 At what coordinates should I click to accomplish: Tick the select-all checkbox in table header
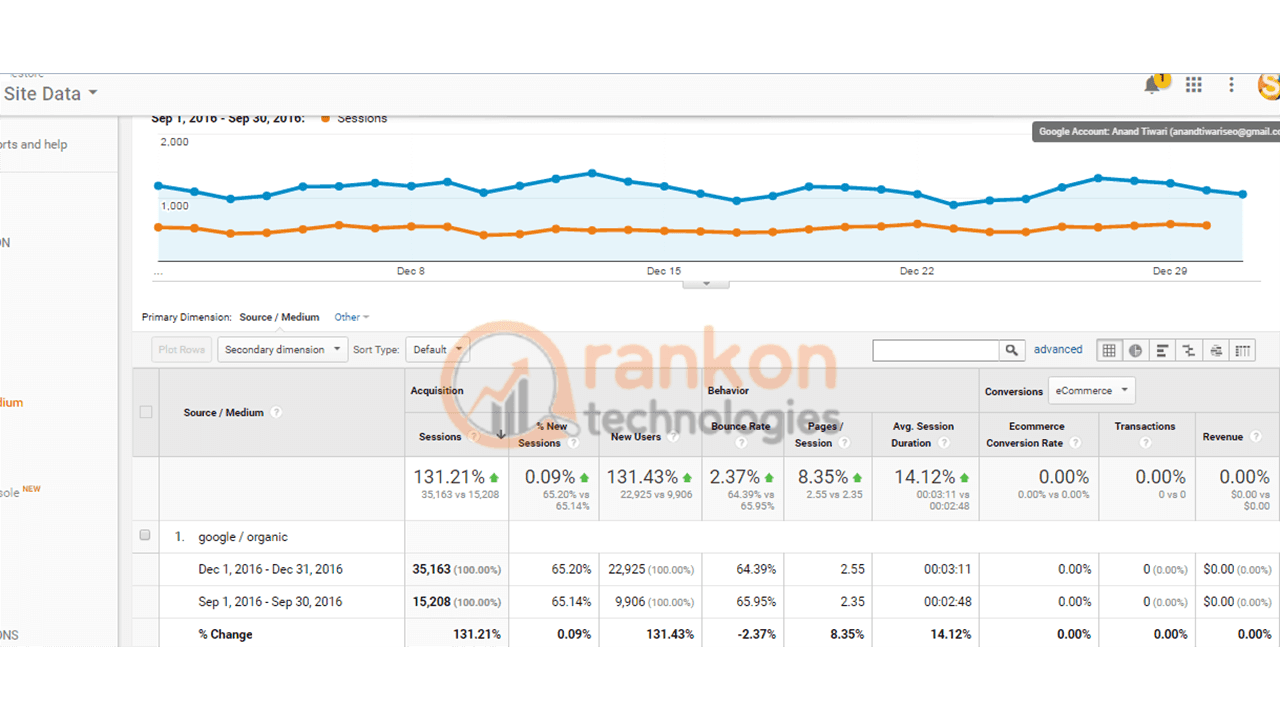pos(146,412)
